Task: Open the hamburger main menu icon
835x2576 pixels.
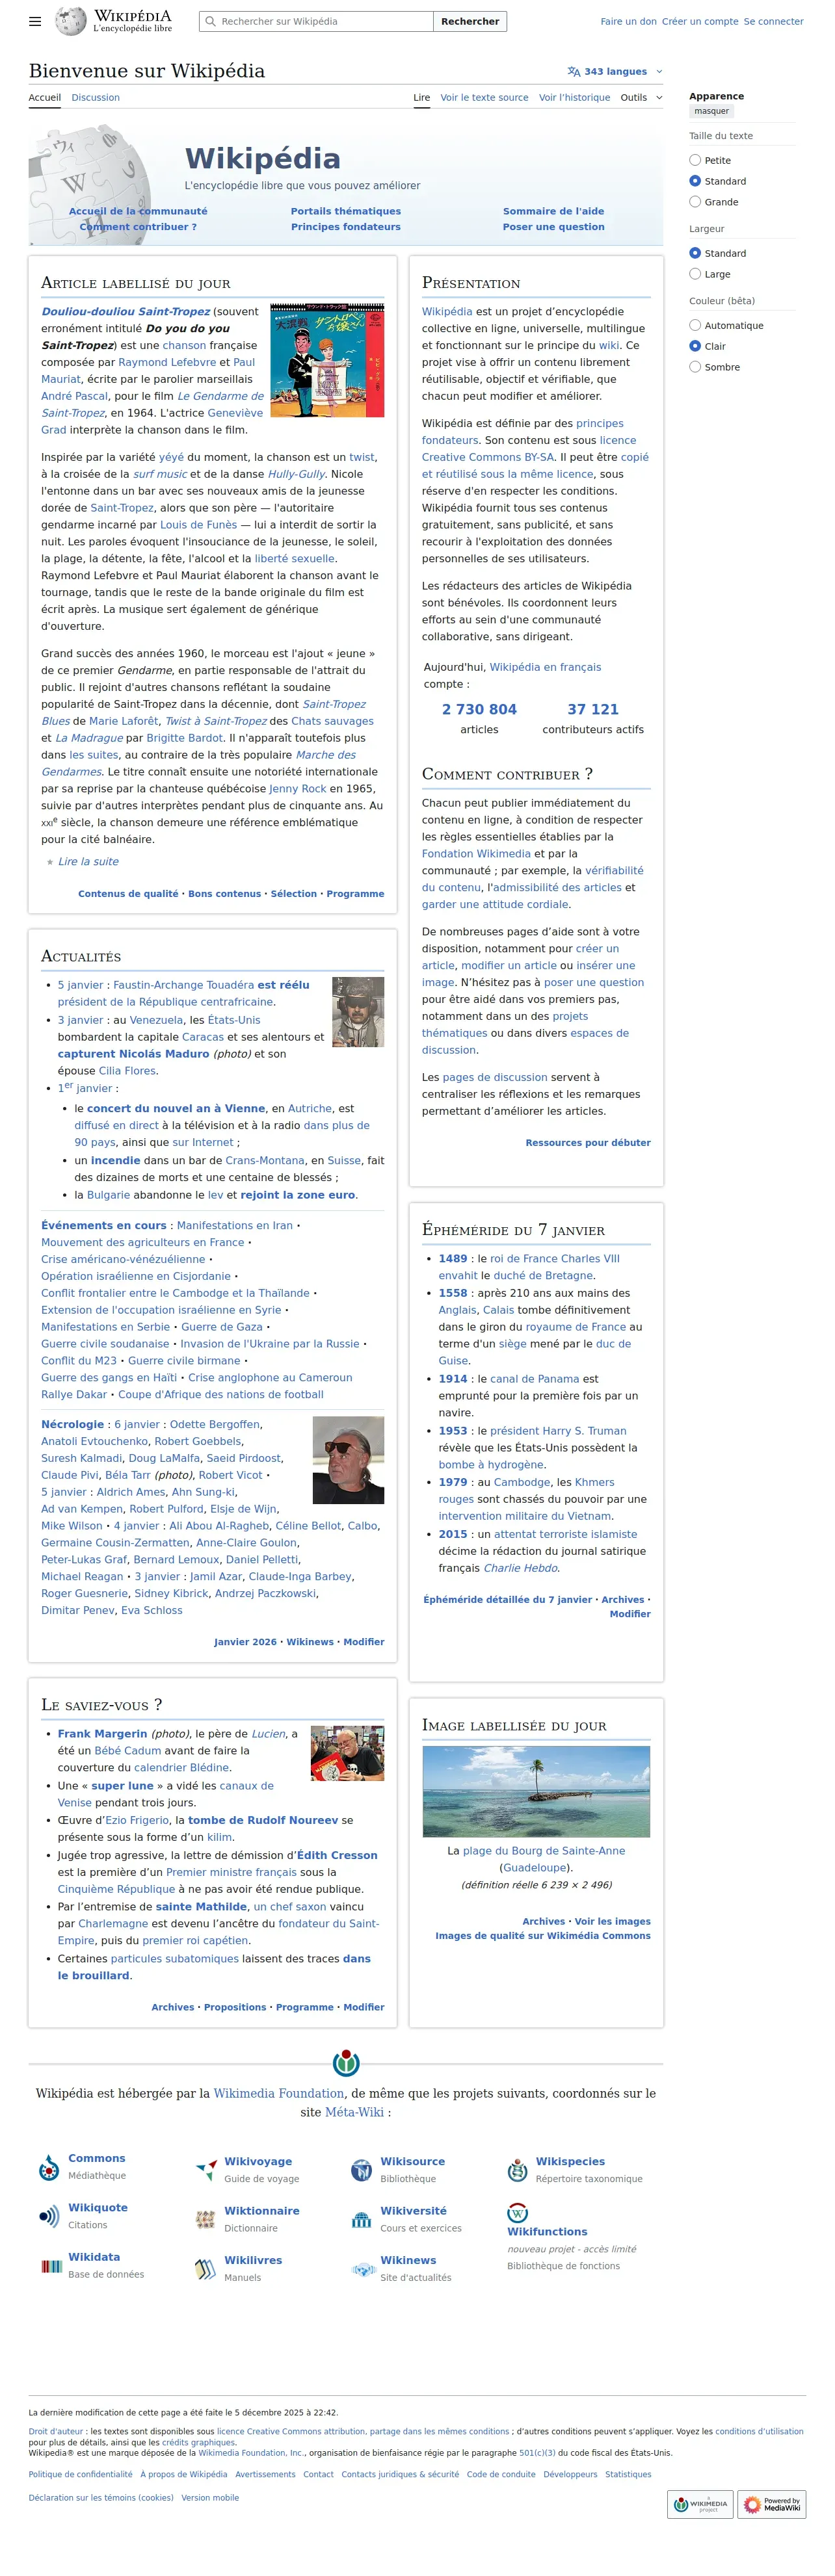Action: (x=35, y=21)
